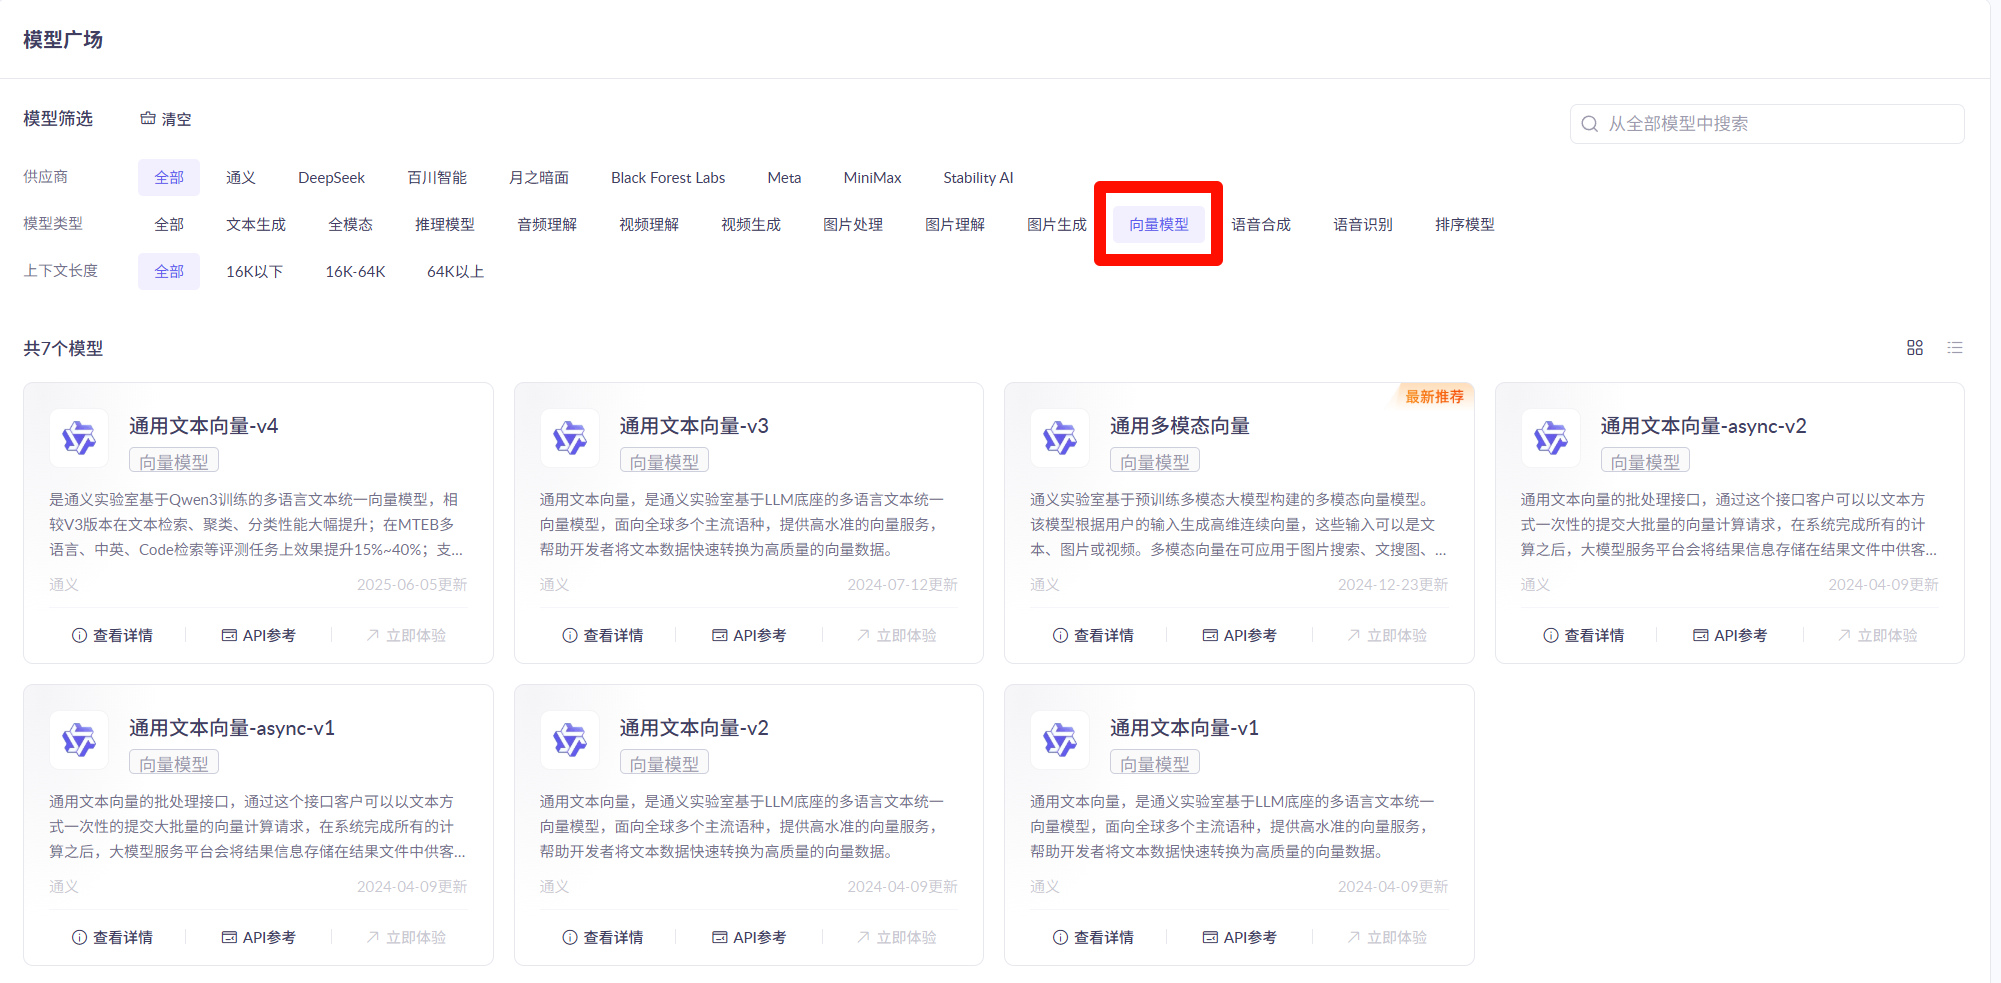Image resolution: width=2001 pixels, height=983 pixels.
Task: Select model type 图片生成
Action: pyautogui.click(x=1057, y=225)
